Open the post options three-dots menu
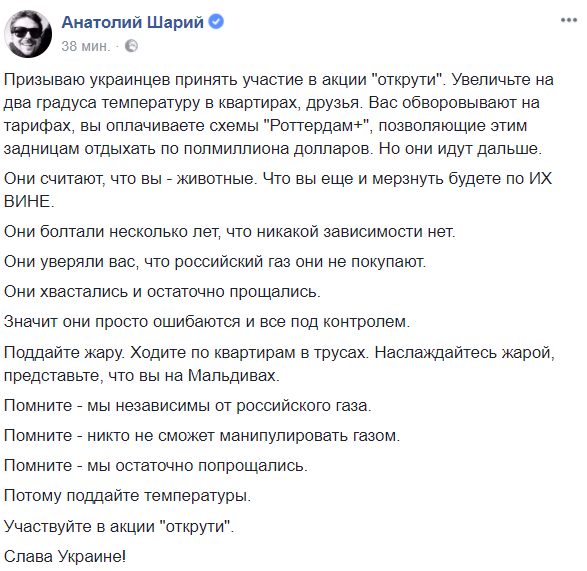This screenshot has width=587, height=571. (x=569, y=20)
